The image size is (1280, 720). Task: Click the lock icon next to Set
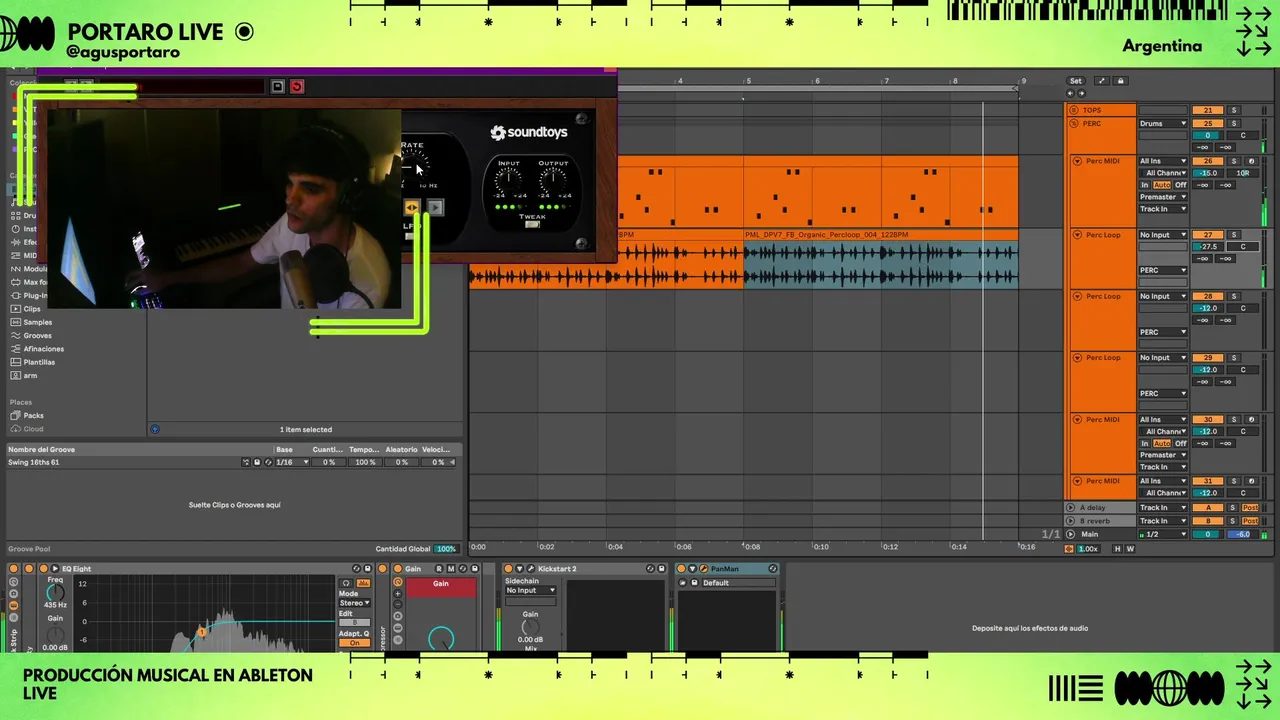(x=1121, y=81)
